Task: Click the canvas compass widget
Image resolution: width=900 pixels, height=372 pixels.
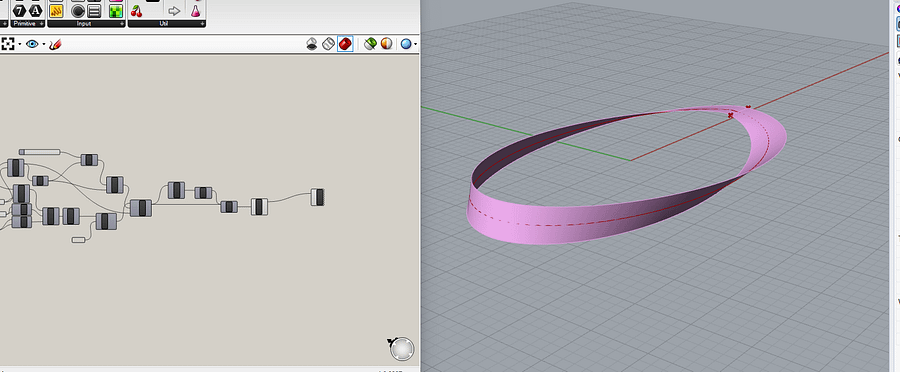Action: [x=401, y=348]
